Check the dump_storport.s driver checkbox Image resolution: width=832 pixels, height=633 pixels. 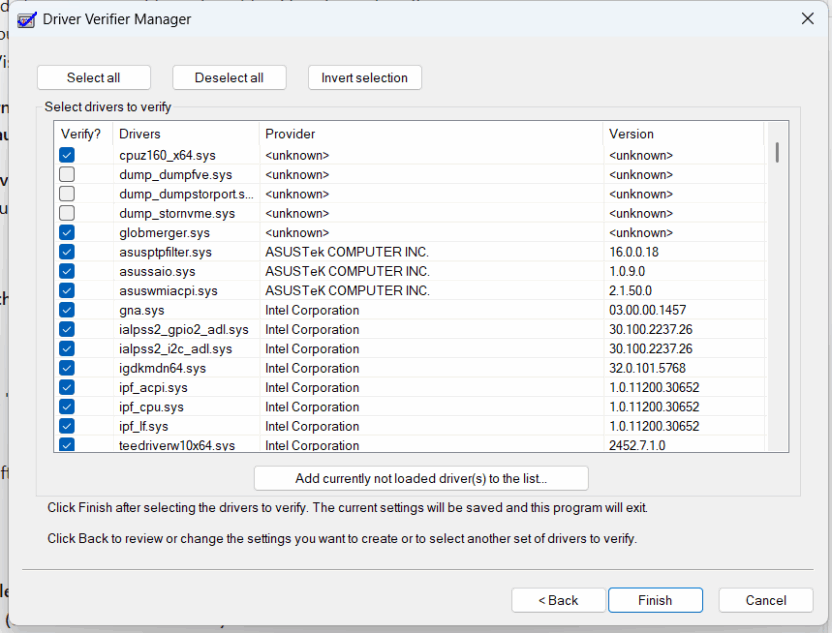(x=66, y=193)
